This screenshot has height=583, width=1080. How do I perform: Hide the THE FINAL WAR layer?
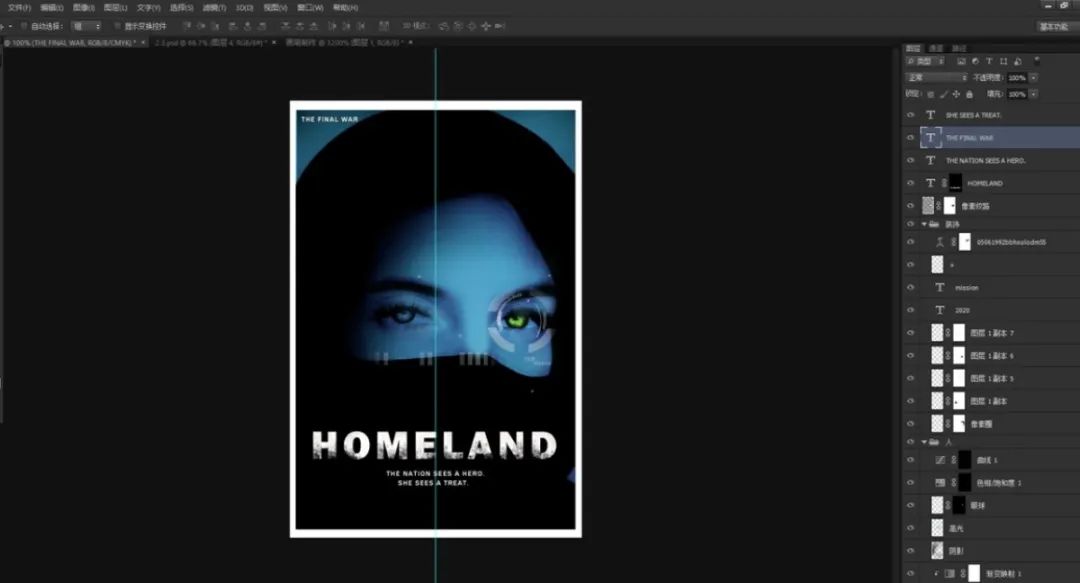point(911,138)
